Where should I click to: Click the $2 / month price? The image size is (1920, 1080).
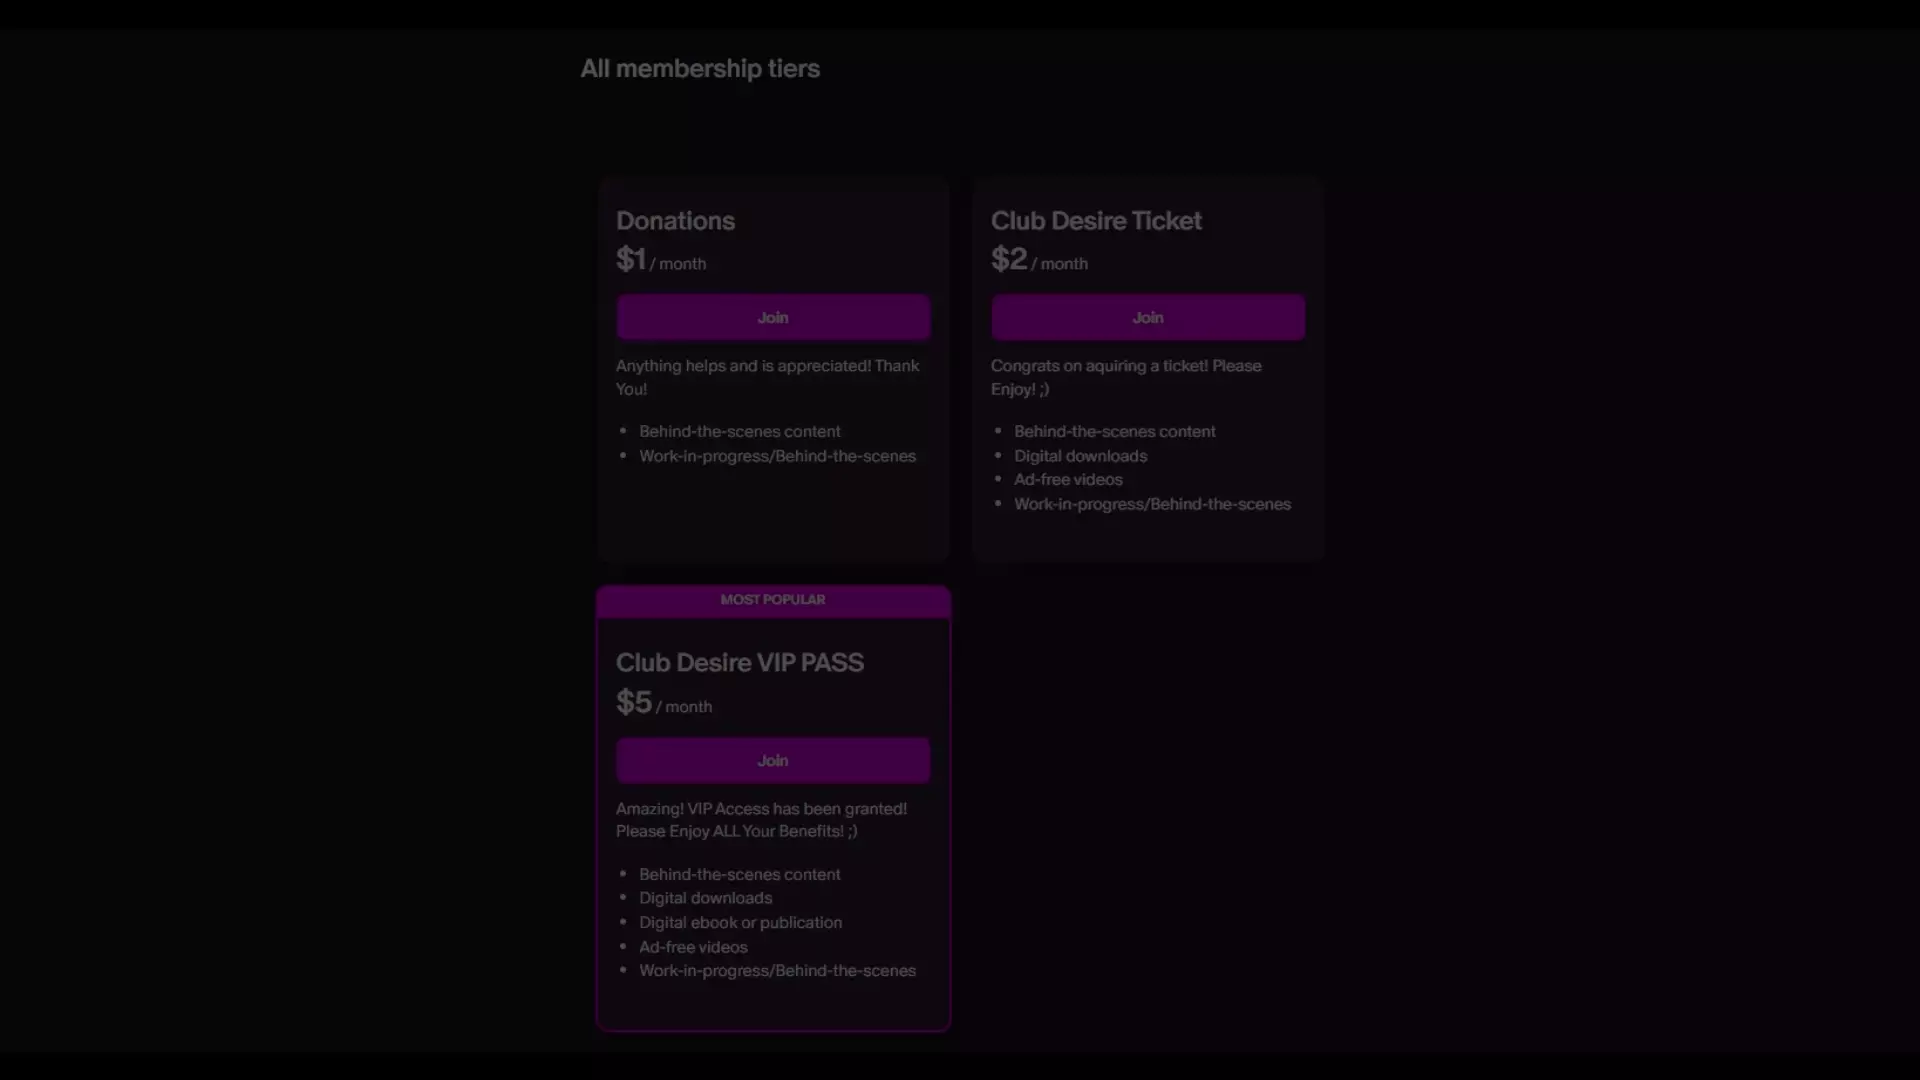point(1039,260)
